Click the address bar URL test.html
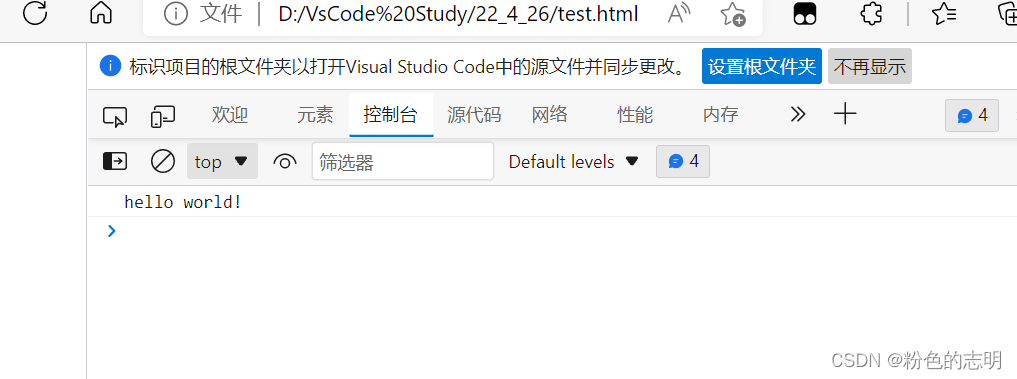This screenshot has width=1017, height=379. pyautogui.click(x=458, y=14)
